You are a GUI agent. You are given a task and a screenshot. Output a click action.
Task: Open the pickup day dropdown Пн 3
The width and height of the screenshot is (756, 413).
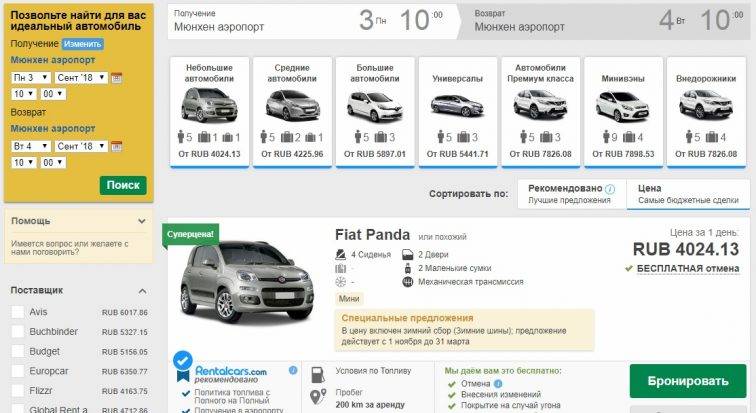[31, 78]
